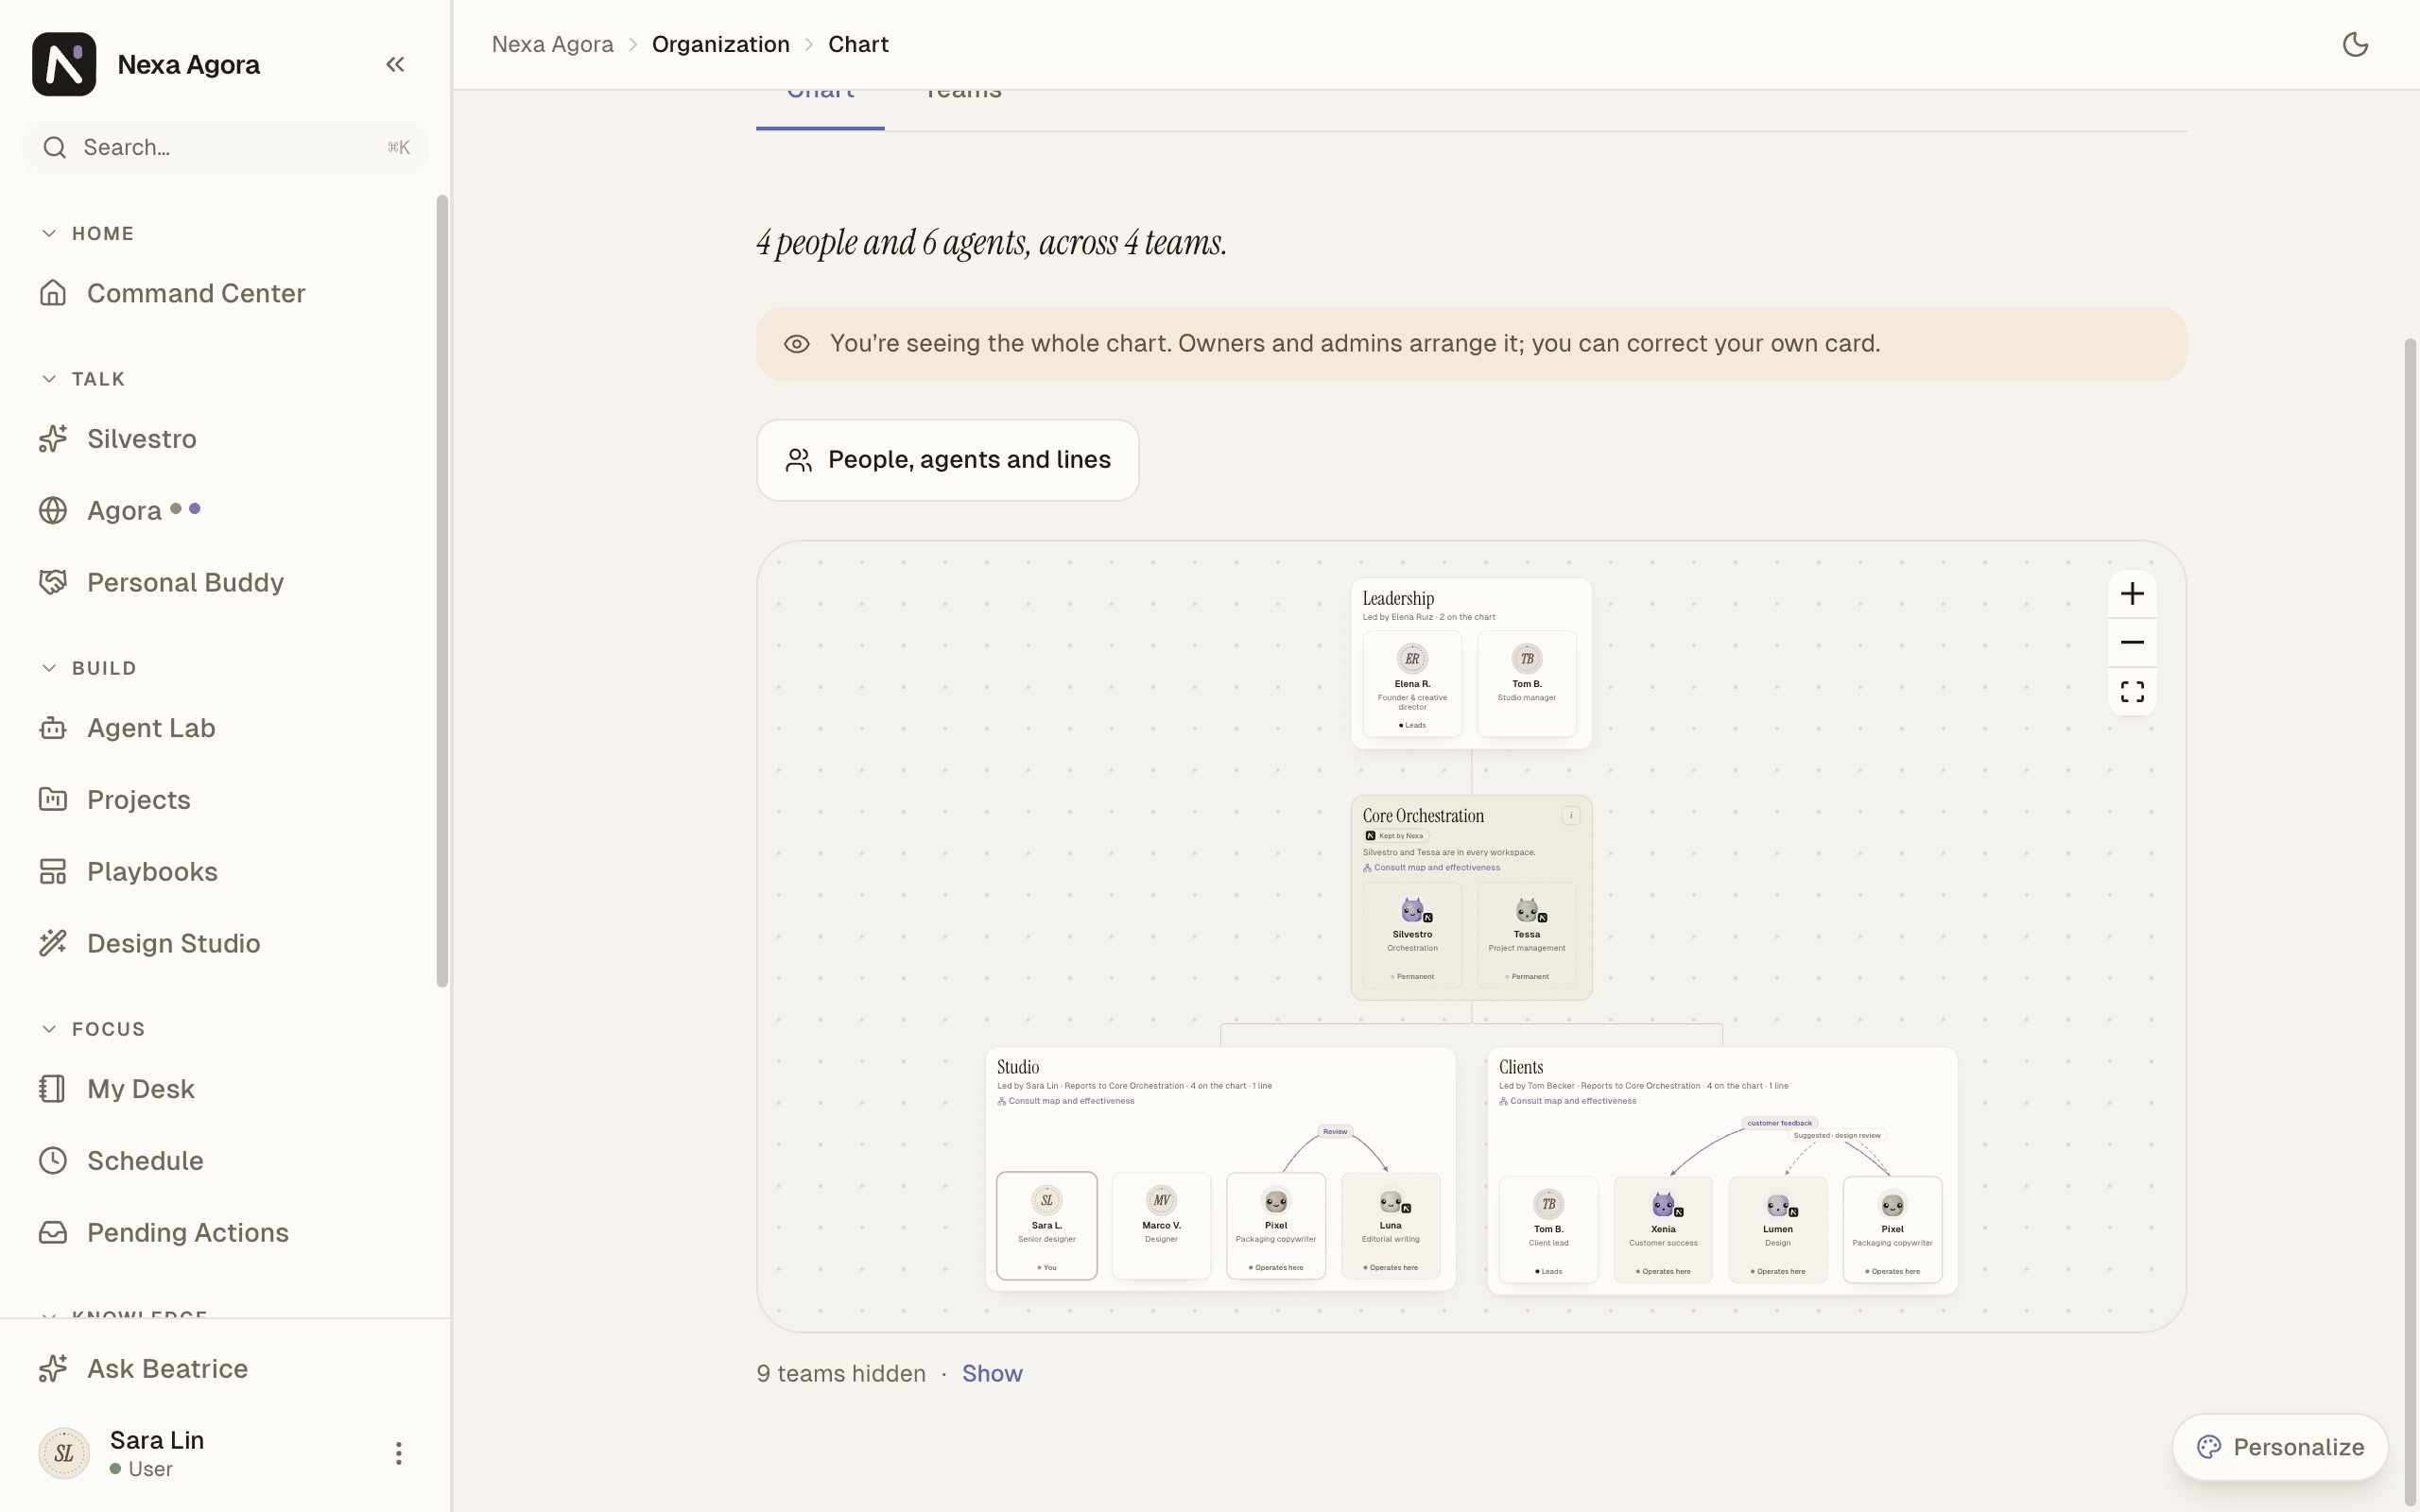Focus the Search input field
This screenshot has width=2420, height=1512.
tap(225, 148)
